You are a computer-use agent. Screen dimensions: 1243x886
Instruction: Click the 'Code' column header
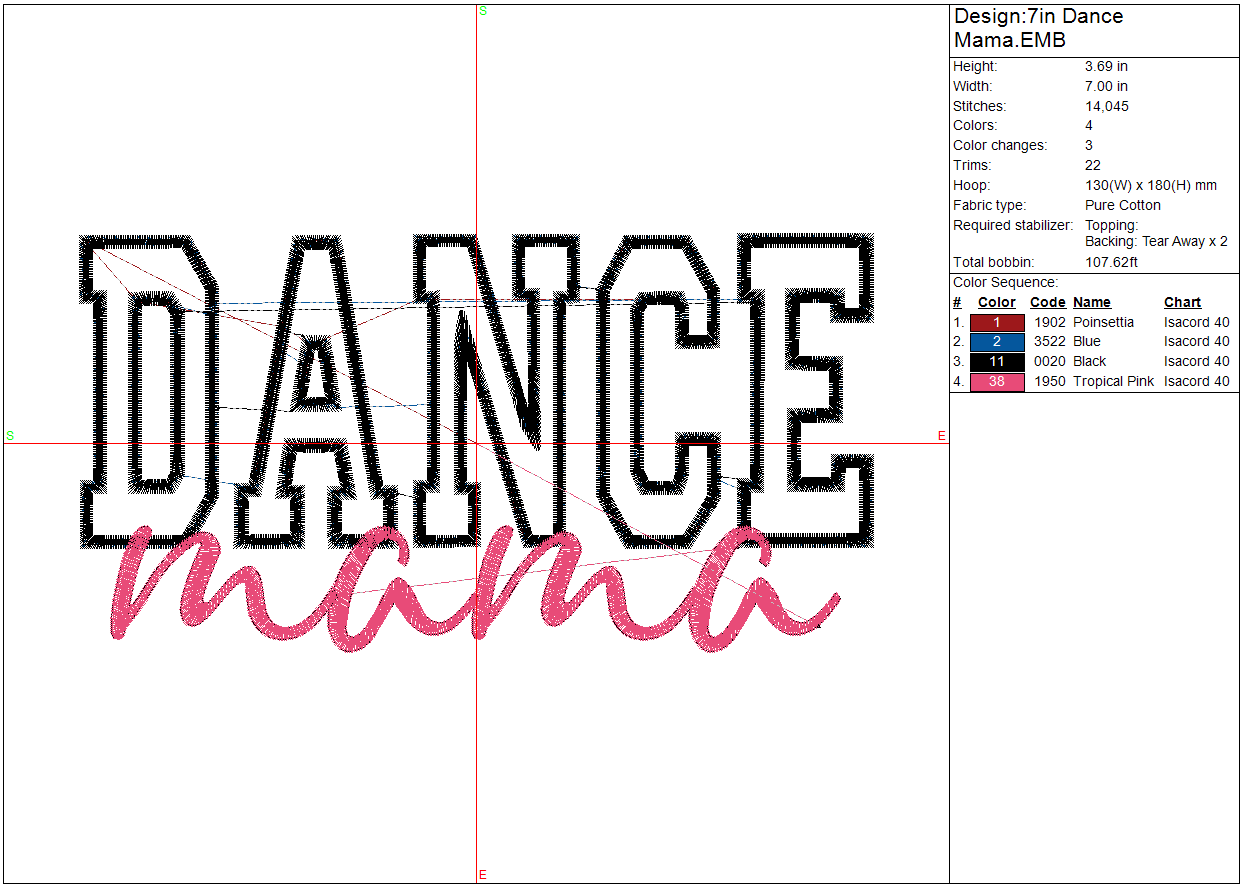point(1047,302)
